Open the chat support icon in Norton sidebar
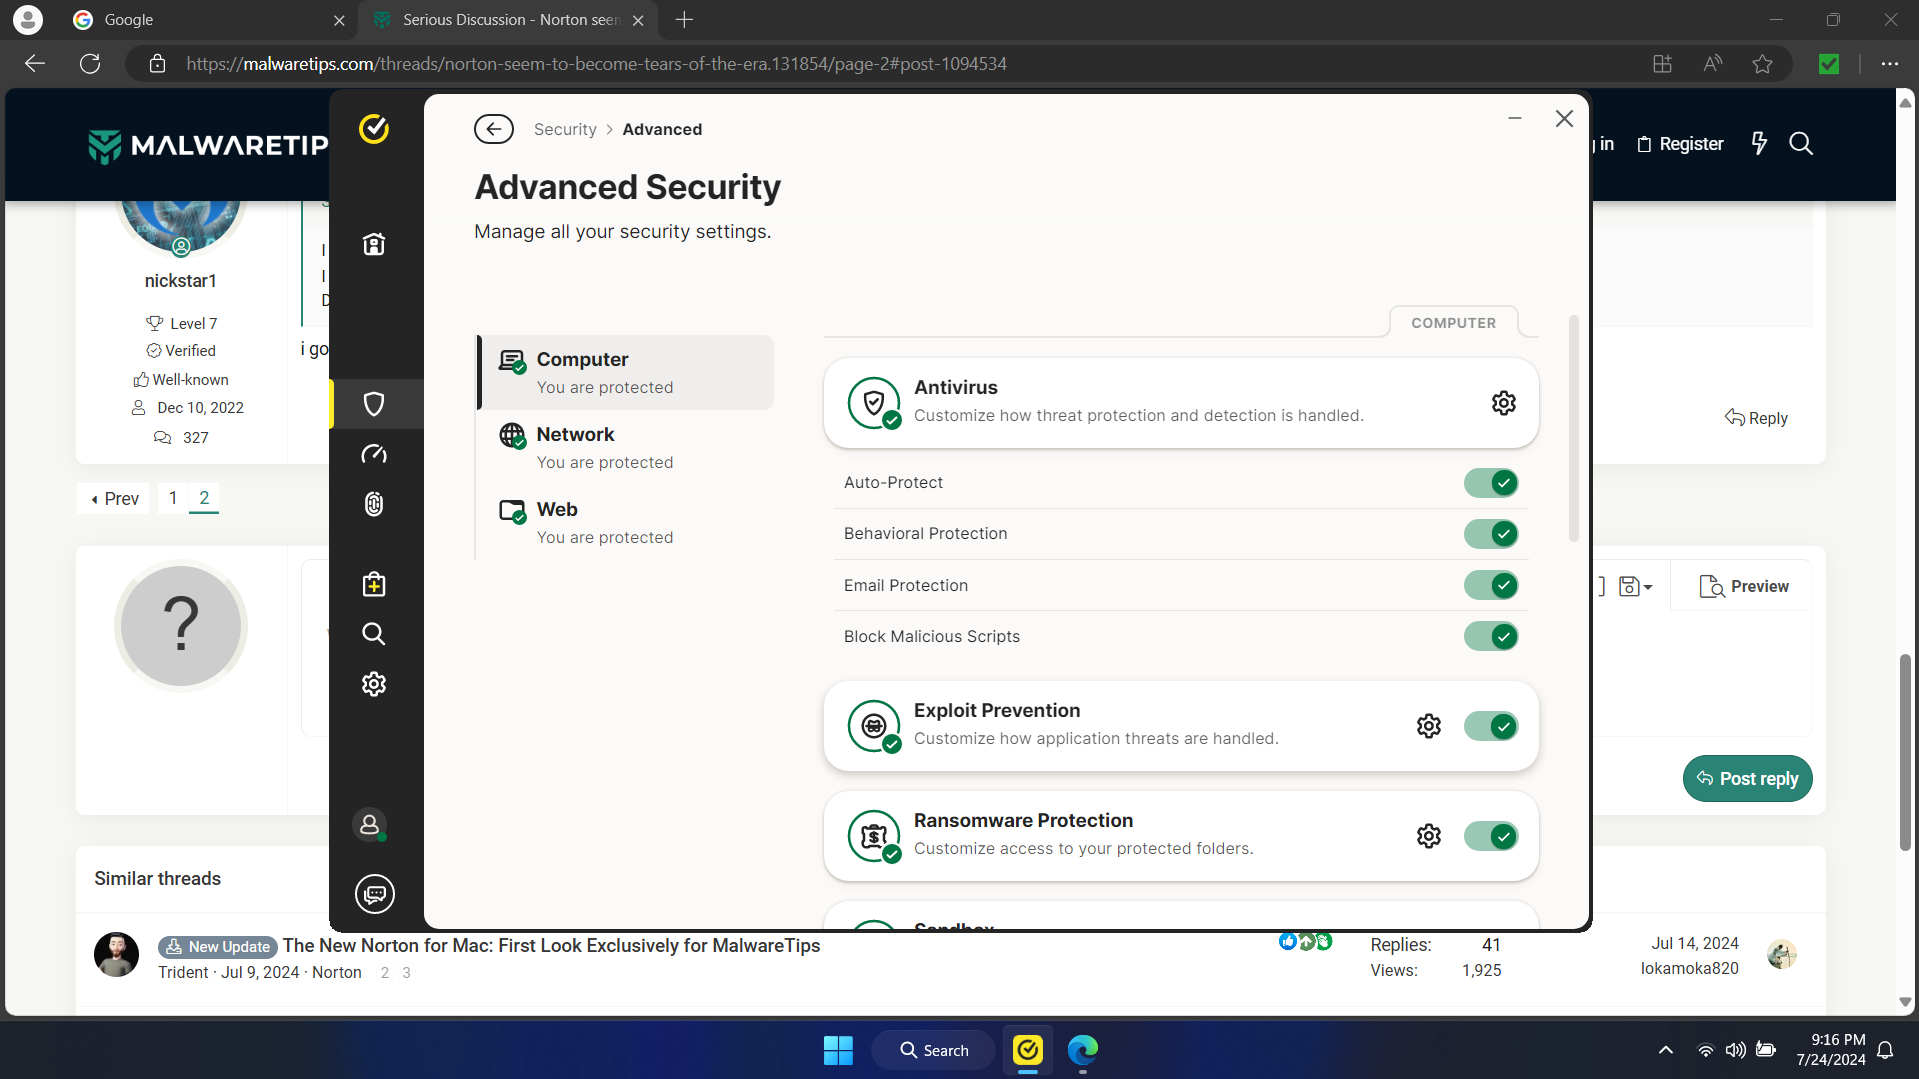1919x1079 pixels. 375,894
